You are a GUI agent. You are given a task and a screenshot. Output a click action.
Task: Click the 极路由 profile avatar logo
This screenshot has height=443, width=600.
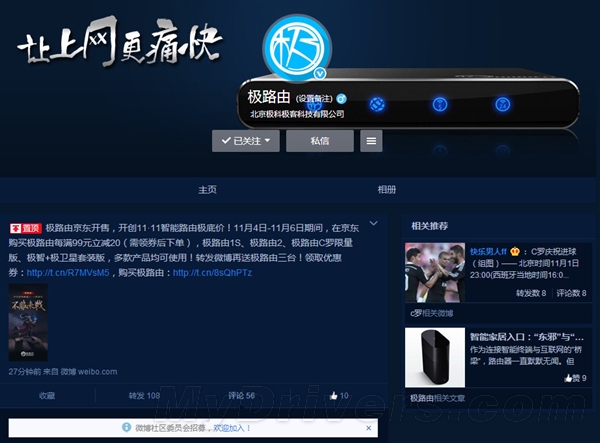pyautogui.click(x=297, y=48)
